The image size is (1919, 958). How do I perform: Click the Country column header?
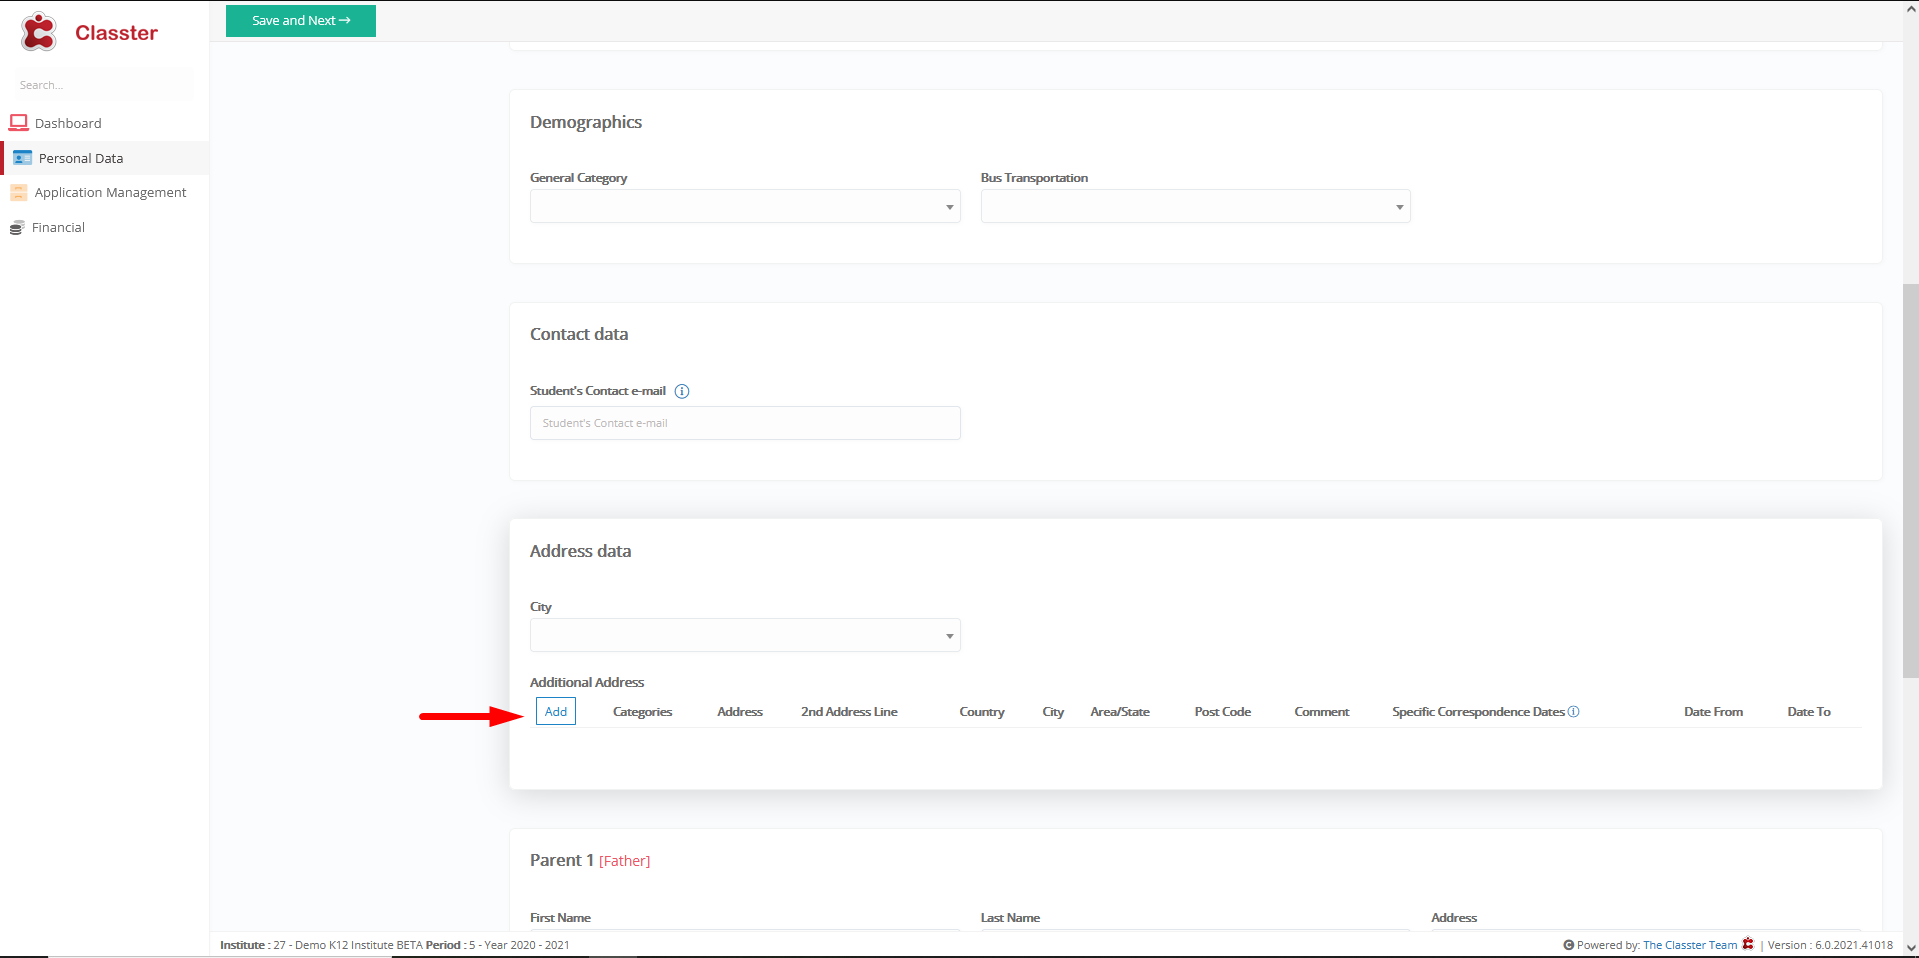click(982, 712)
